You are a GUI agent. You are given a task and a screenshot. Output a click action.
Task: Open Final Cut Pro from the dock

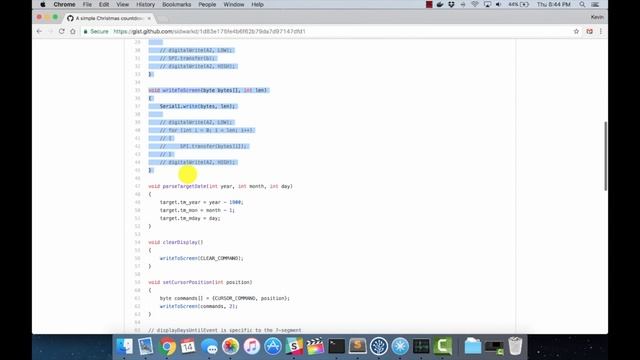(315, 346)
